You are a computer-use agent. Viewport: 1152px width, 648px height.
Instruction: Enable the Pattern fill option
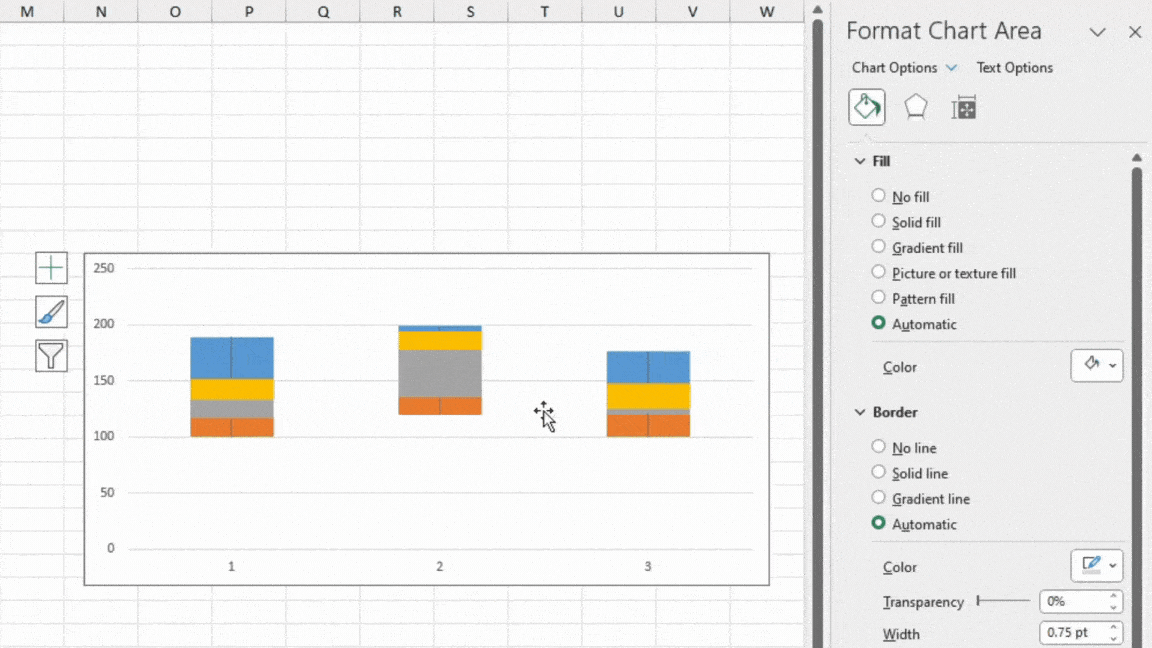(x=878, y=298)
